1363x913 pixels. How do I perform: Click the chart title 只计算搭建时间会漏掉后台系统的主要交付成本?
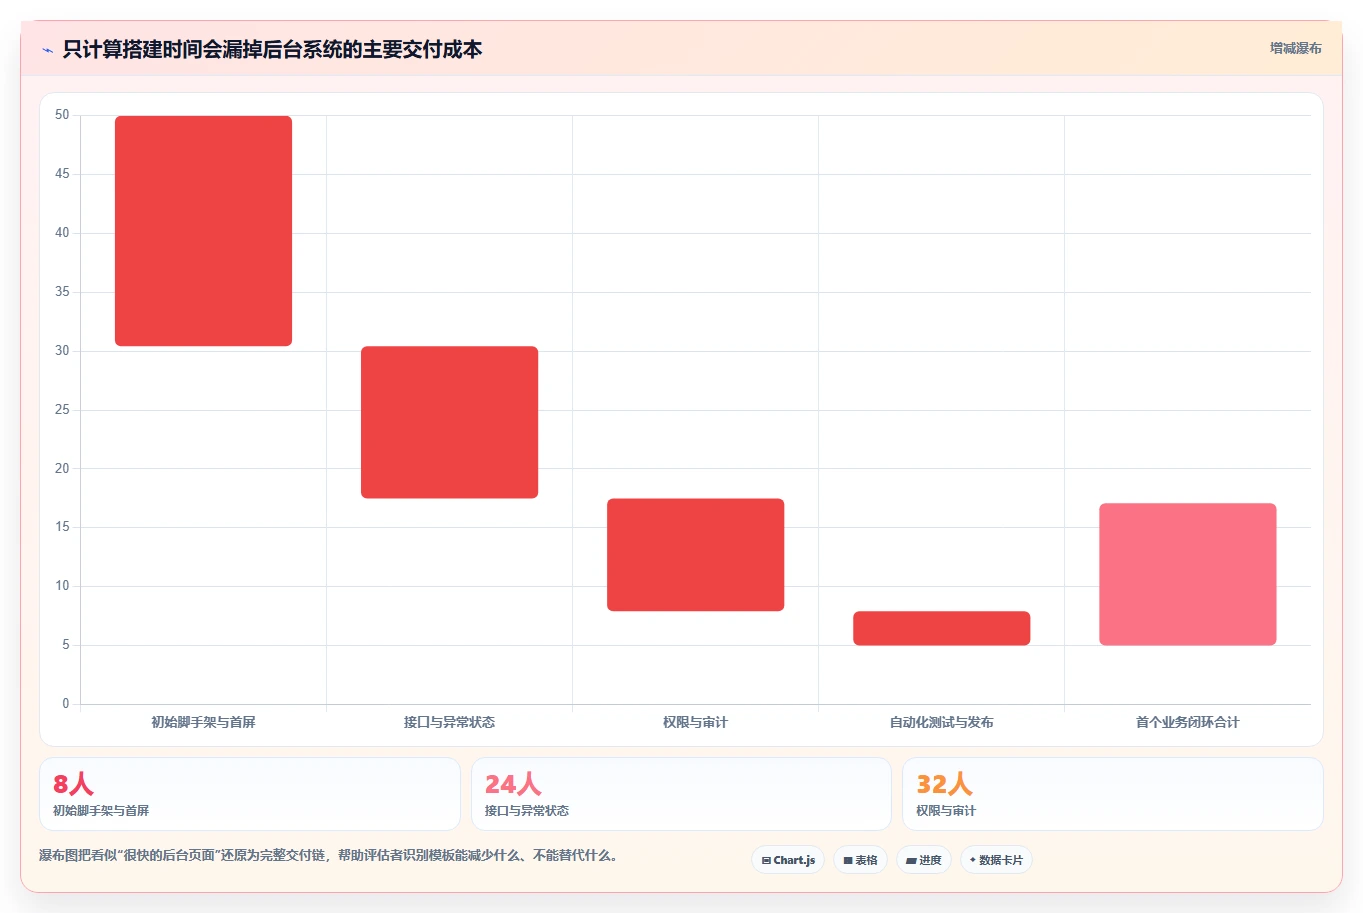click(272, 49)
